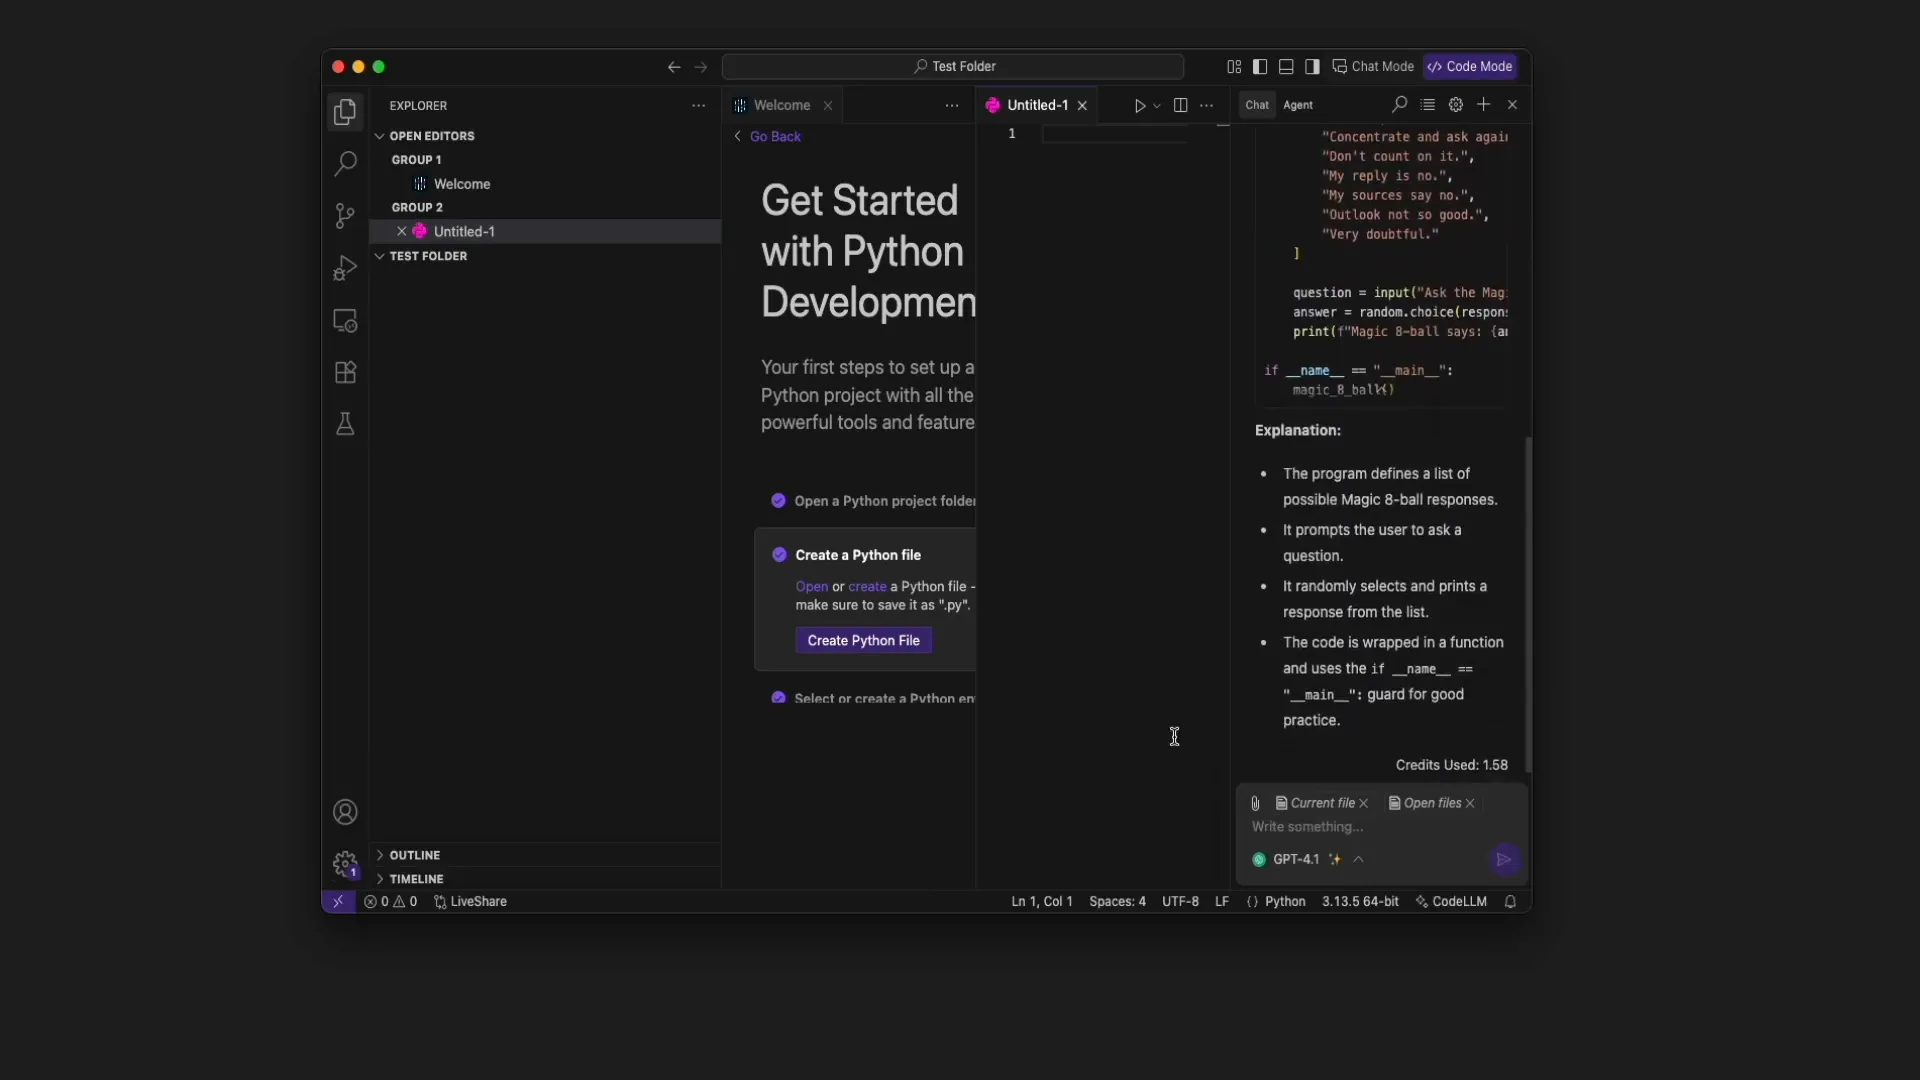Viewport: 1920px width, 1080px height.
Task: Toggle Select or create Python environment step
Action: (x=778, y=698)
